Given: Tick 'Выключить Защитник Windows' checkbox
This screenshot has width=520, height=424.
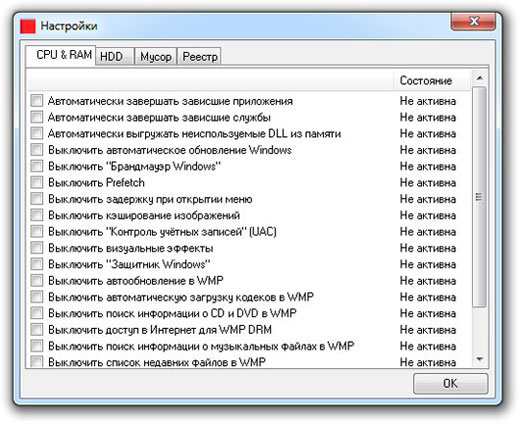Looking at the screenshot, I should (37, 264).
